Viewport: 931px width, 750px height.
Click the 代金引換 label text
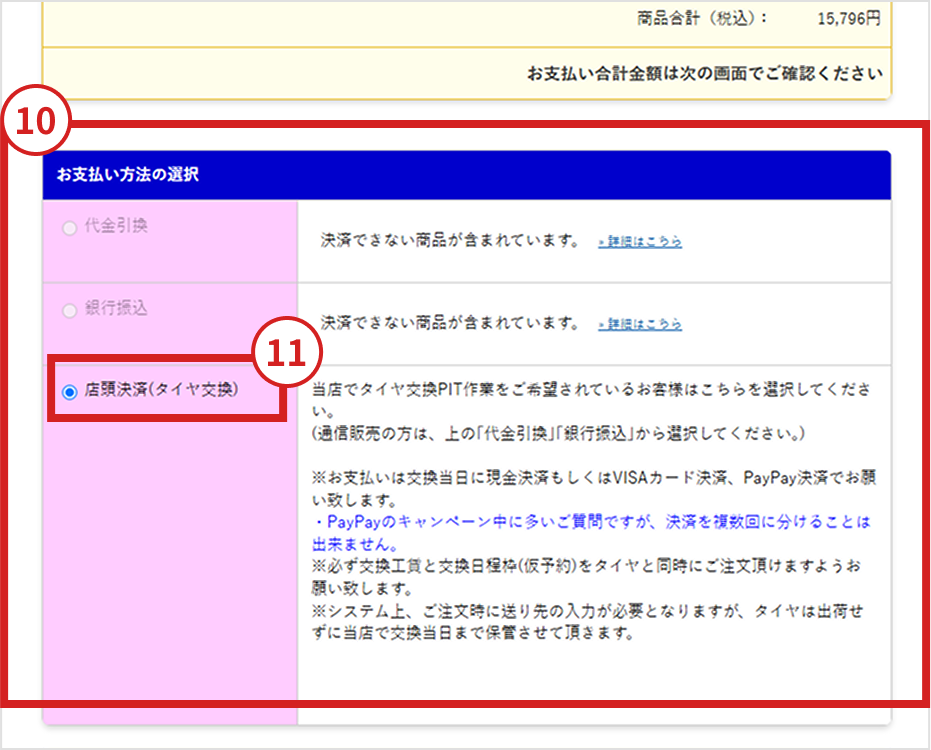click(116, 227)
